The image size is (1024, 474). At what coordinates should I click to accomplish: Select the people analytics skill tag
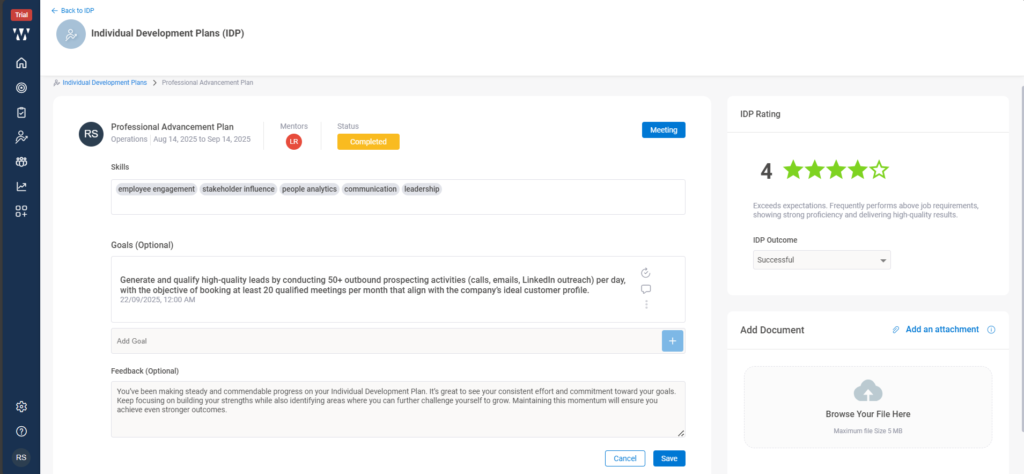310,189
